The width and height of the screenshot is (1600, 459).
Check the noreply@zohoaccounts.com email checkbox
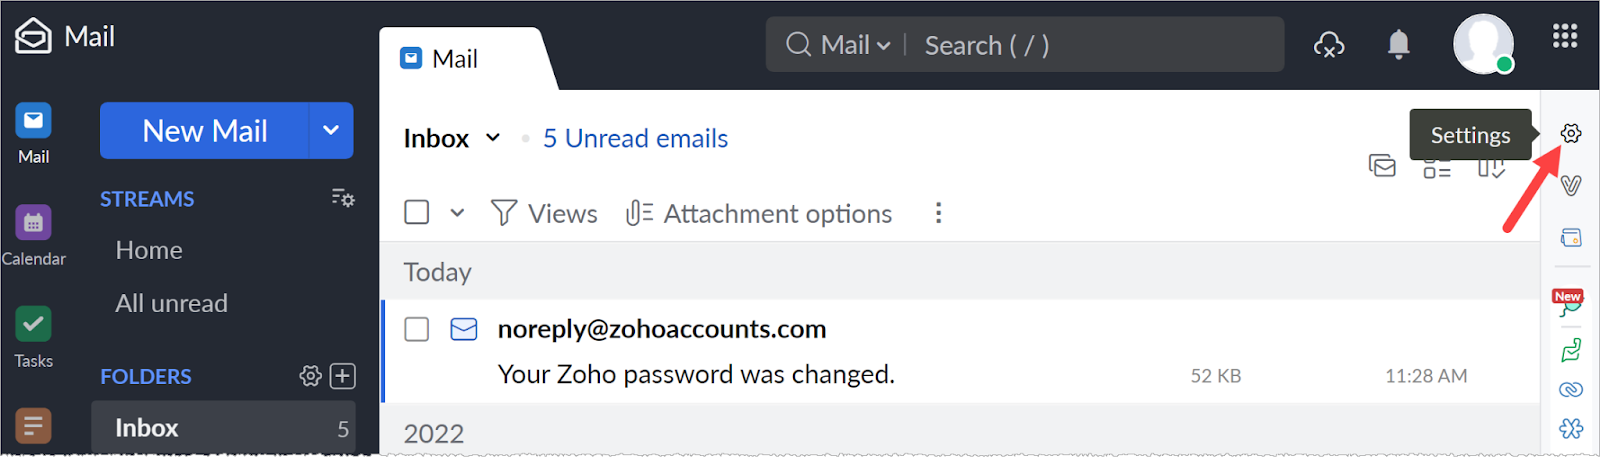pyautogui.click(x=417, y=329)
